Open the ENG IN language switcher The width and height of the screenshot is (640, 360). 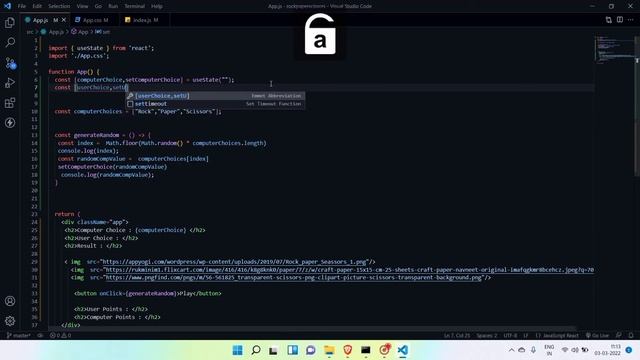point(549,350)
